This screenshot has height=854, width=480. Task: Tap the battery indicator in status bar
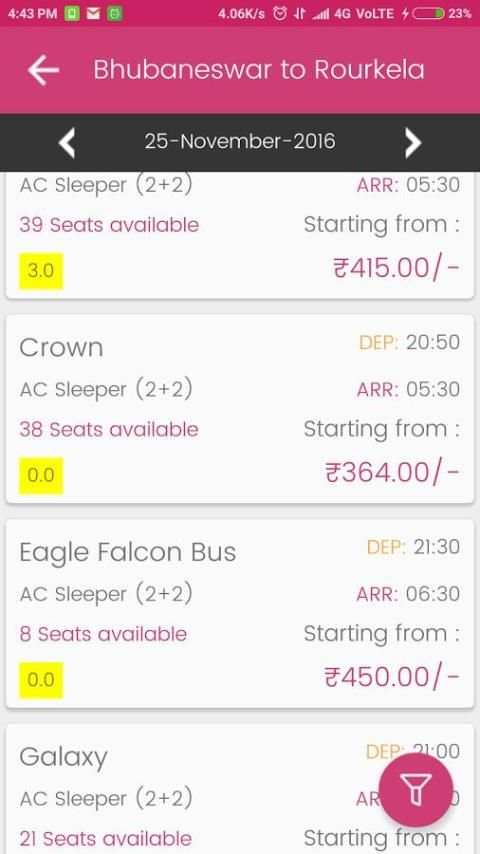(x=428, y=14)
